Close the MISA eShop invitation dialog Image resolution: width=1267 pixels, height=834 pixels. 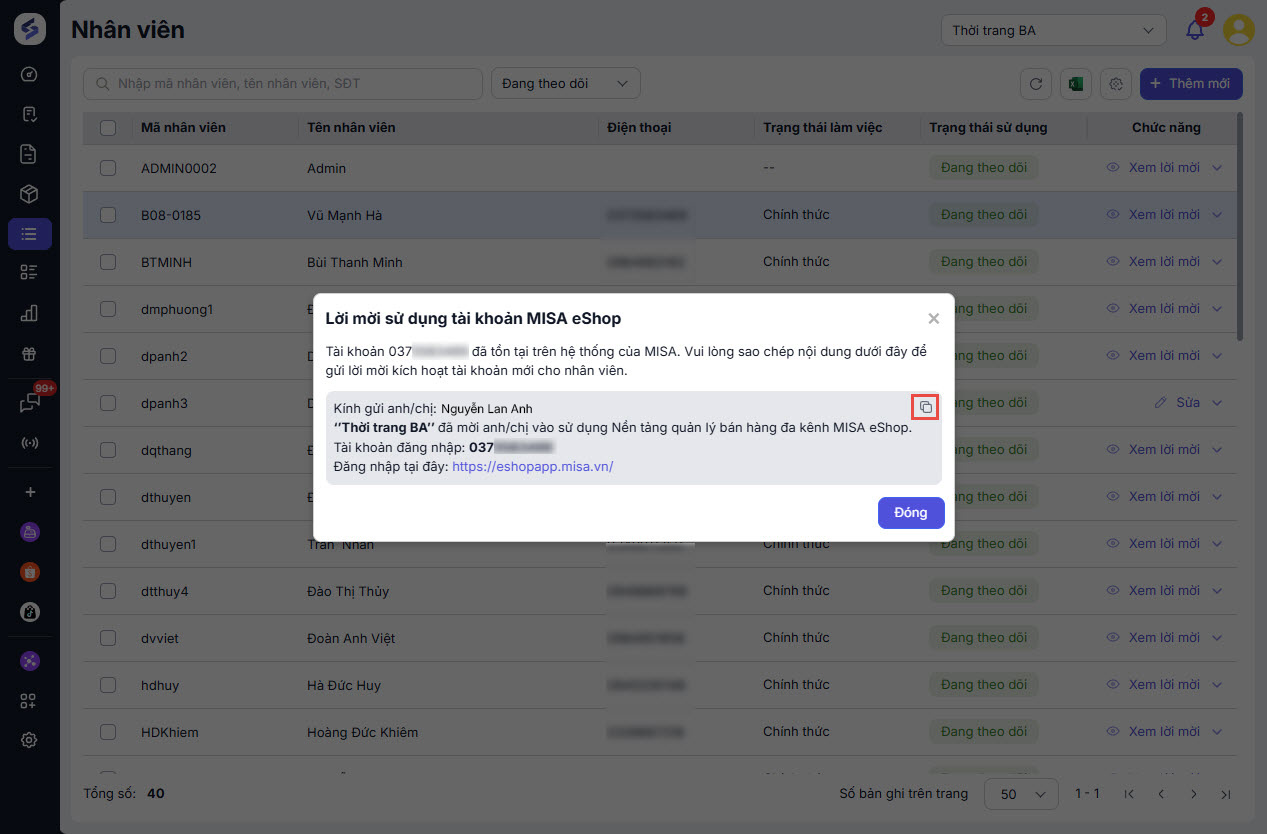tap(933, 318)
